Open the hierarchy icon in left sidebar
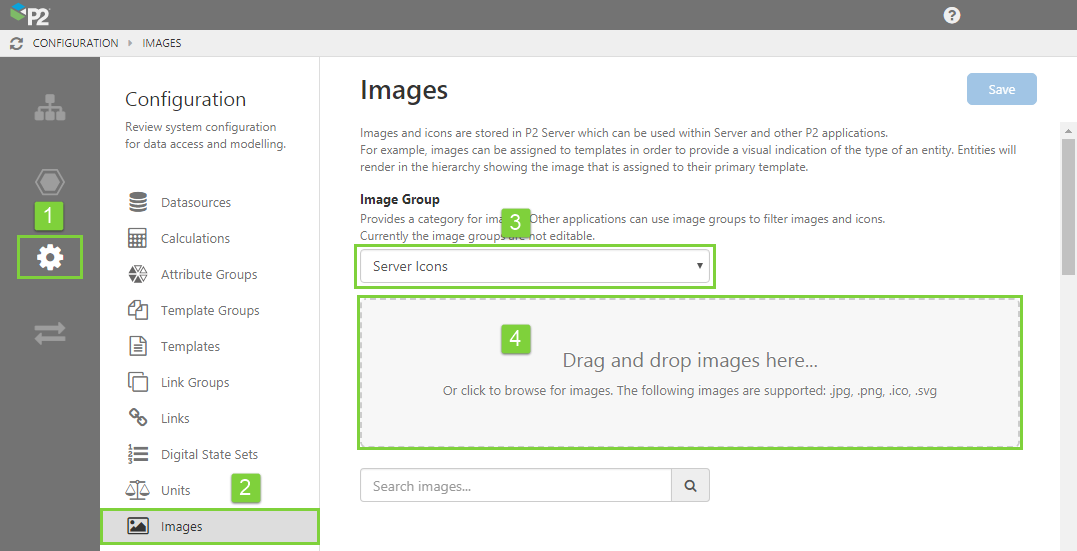This screenshot has width=1077, height=551. click(x=50, y=108)
